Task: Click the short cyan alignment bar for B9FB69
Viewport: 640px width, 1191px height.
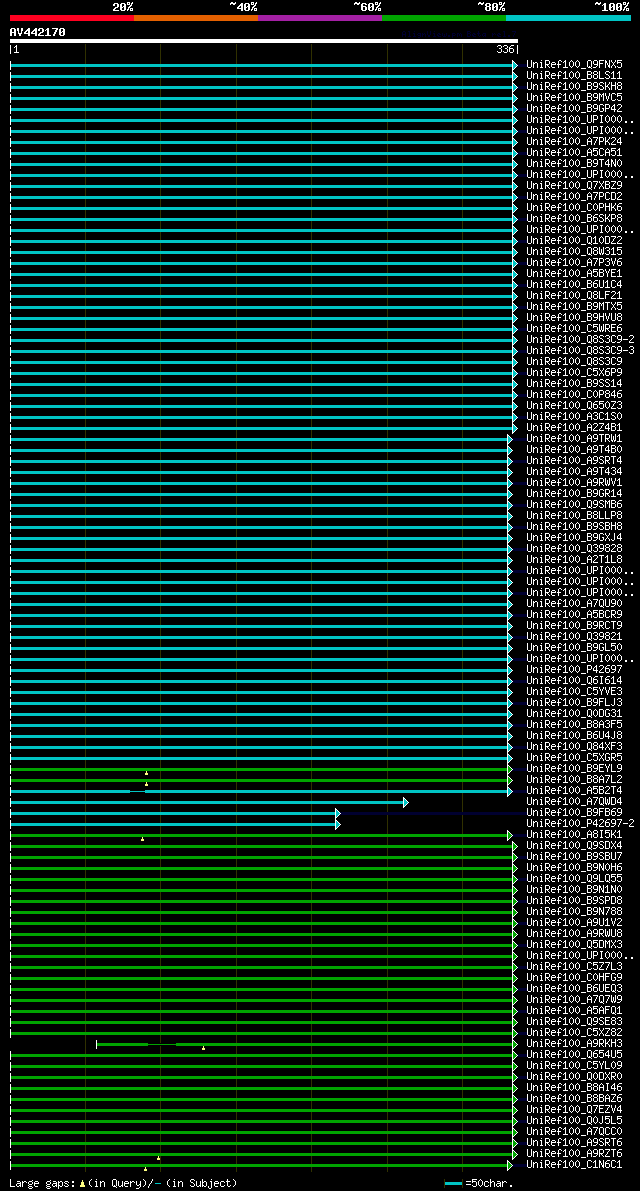Action: point(173,813)
